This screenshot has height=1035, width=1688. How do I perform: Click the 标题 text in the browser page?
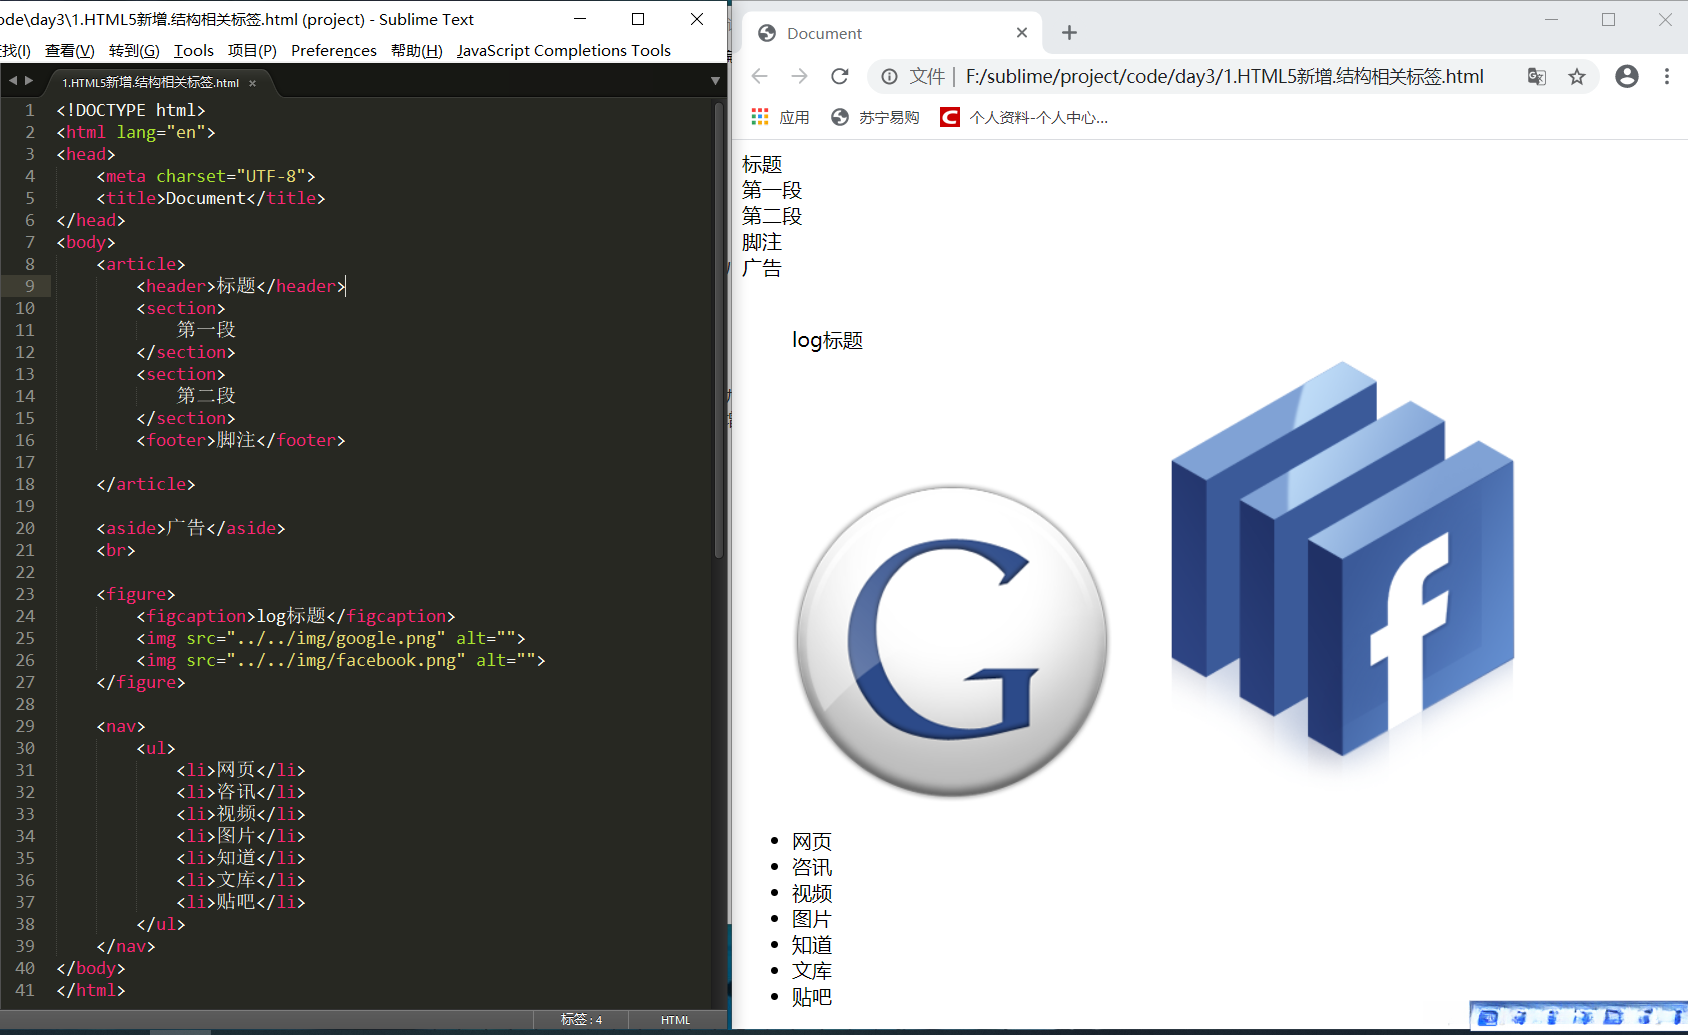click(x=762, y=164)
